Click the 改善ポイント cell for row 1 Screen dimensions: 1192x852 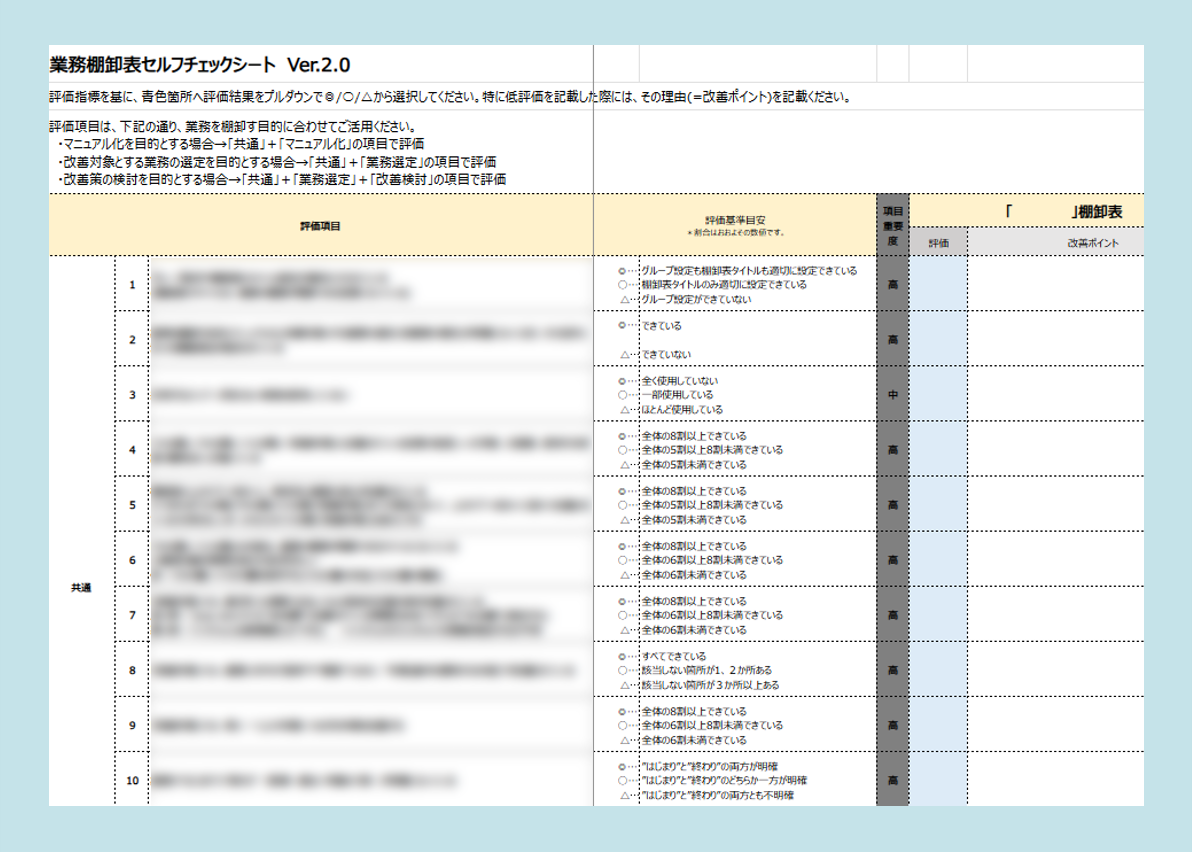1056,283
